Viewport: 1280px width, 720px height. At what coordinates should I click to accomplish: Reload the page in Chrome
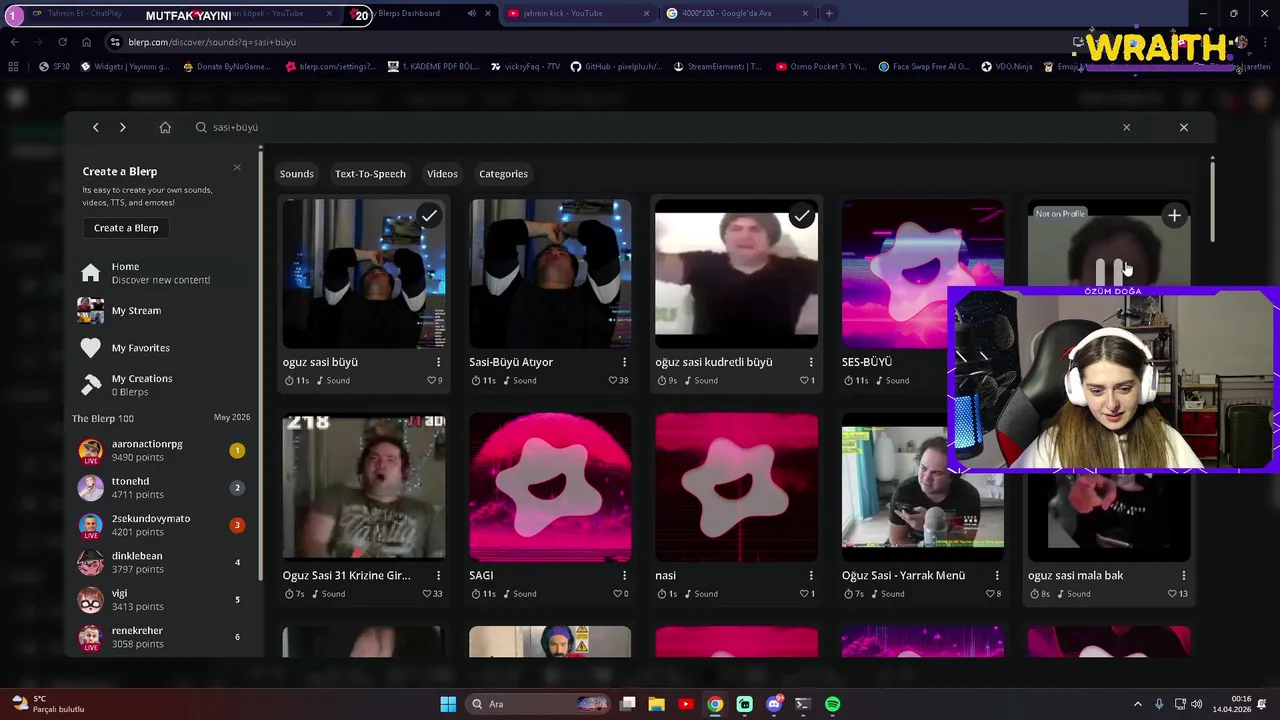[62, 42]
